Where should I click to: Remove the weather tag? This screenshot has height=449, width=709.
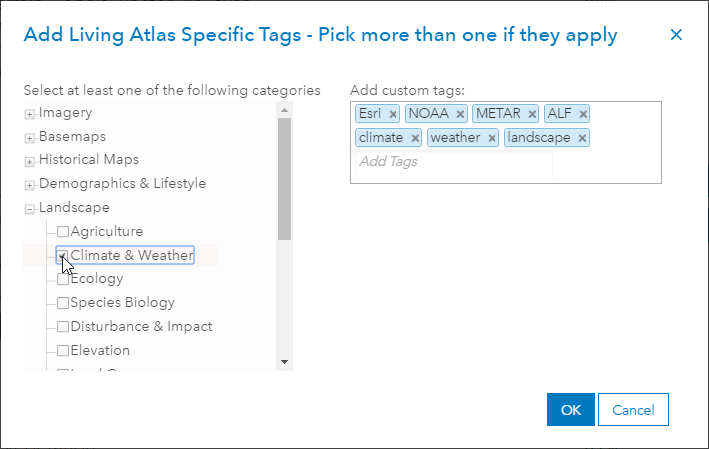492,138
